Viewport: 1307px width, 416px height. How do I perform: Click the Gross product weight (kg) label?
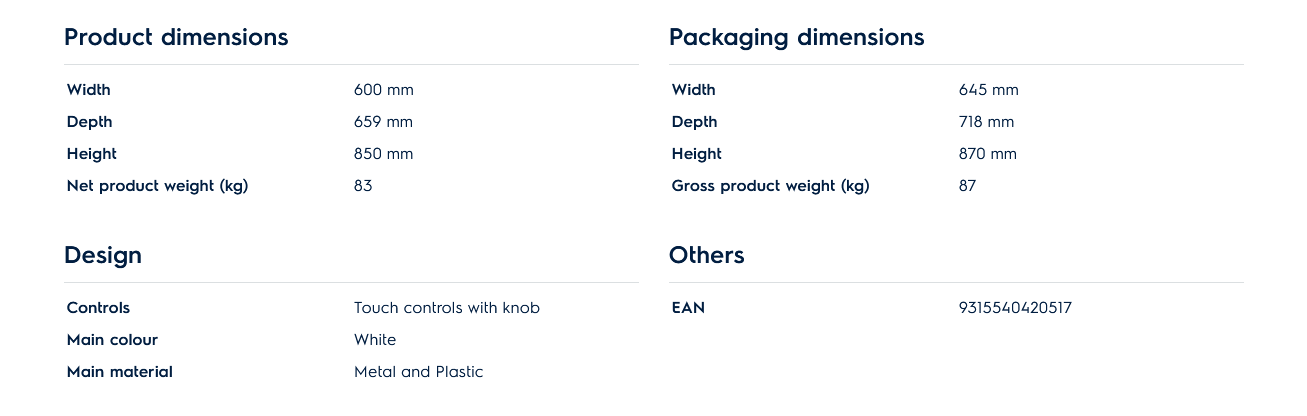coord(770,186)
